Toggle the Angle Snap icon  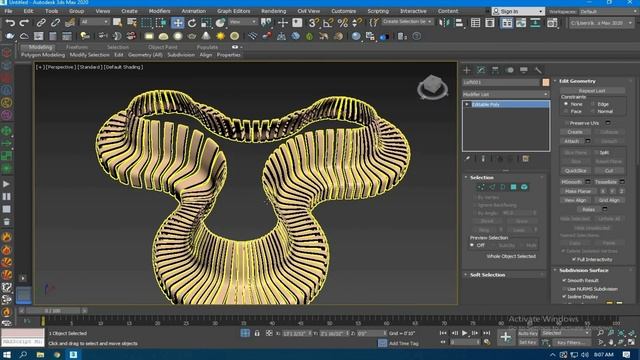pyautogui.click(x=328, y=23)
